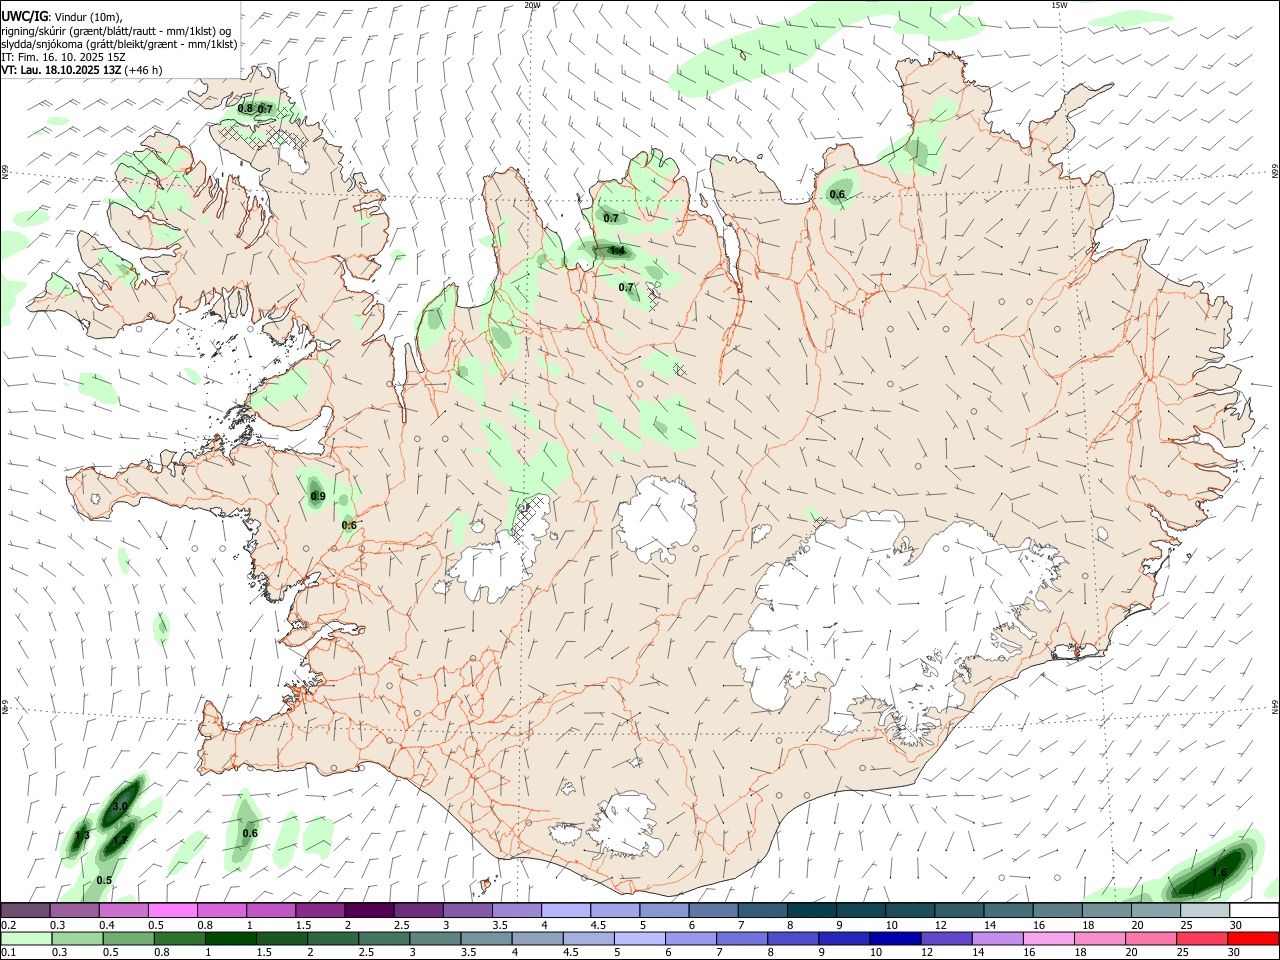Pick the 30 bright red rain swatch
This screenshot has width=1280, height=960.
pyautogui.click(x=1253, y=938)
